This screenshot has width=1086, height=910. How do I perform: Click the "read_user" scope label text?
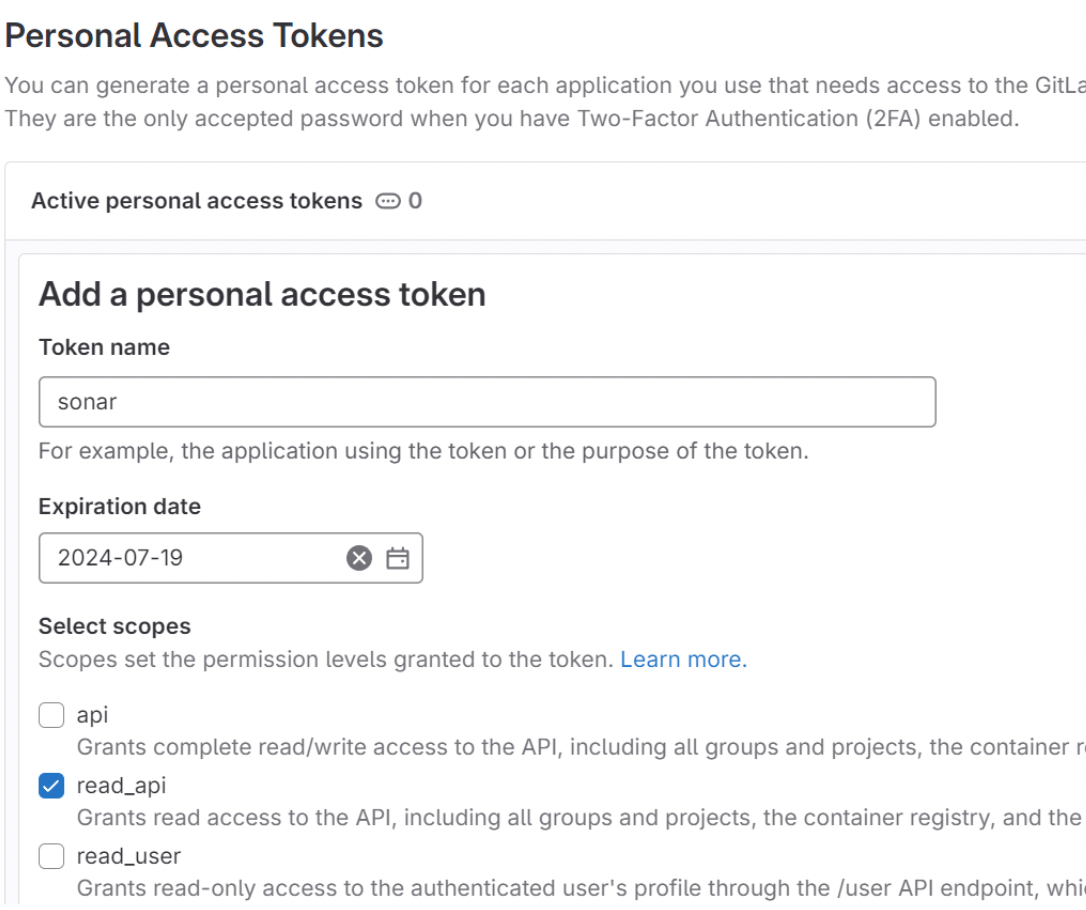click(128, 856)
